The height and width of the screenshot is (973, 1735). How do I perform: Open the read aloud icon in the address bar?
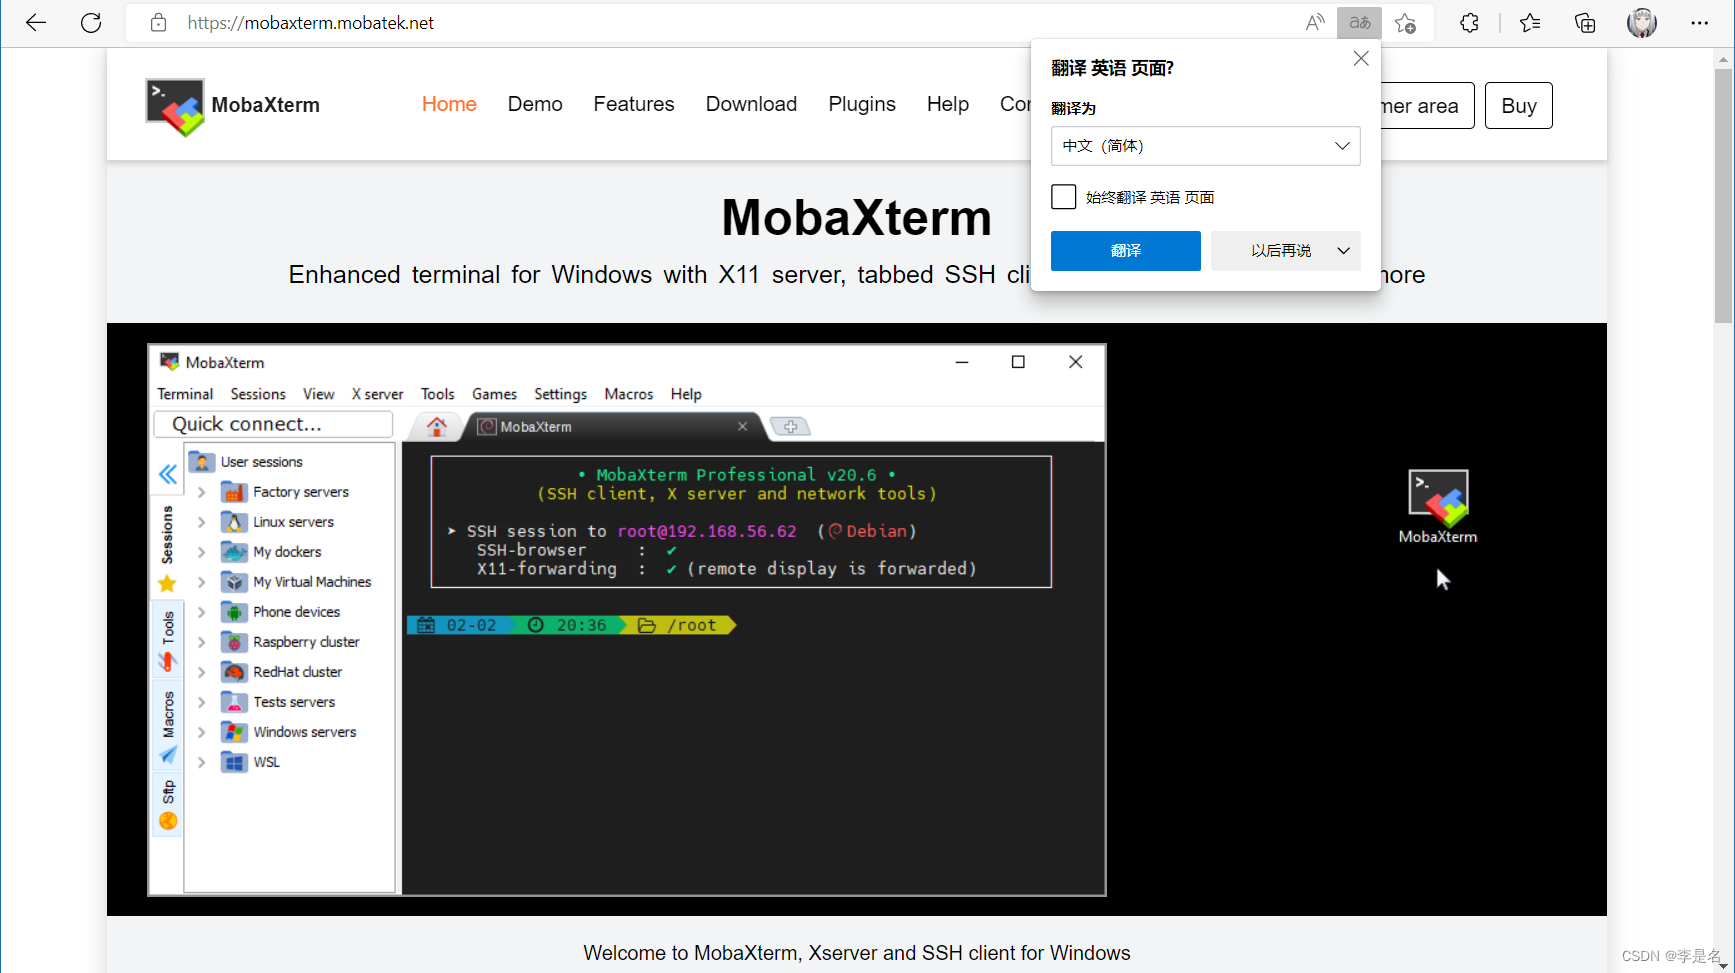[1315, 23]
